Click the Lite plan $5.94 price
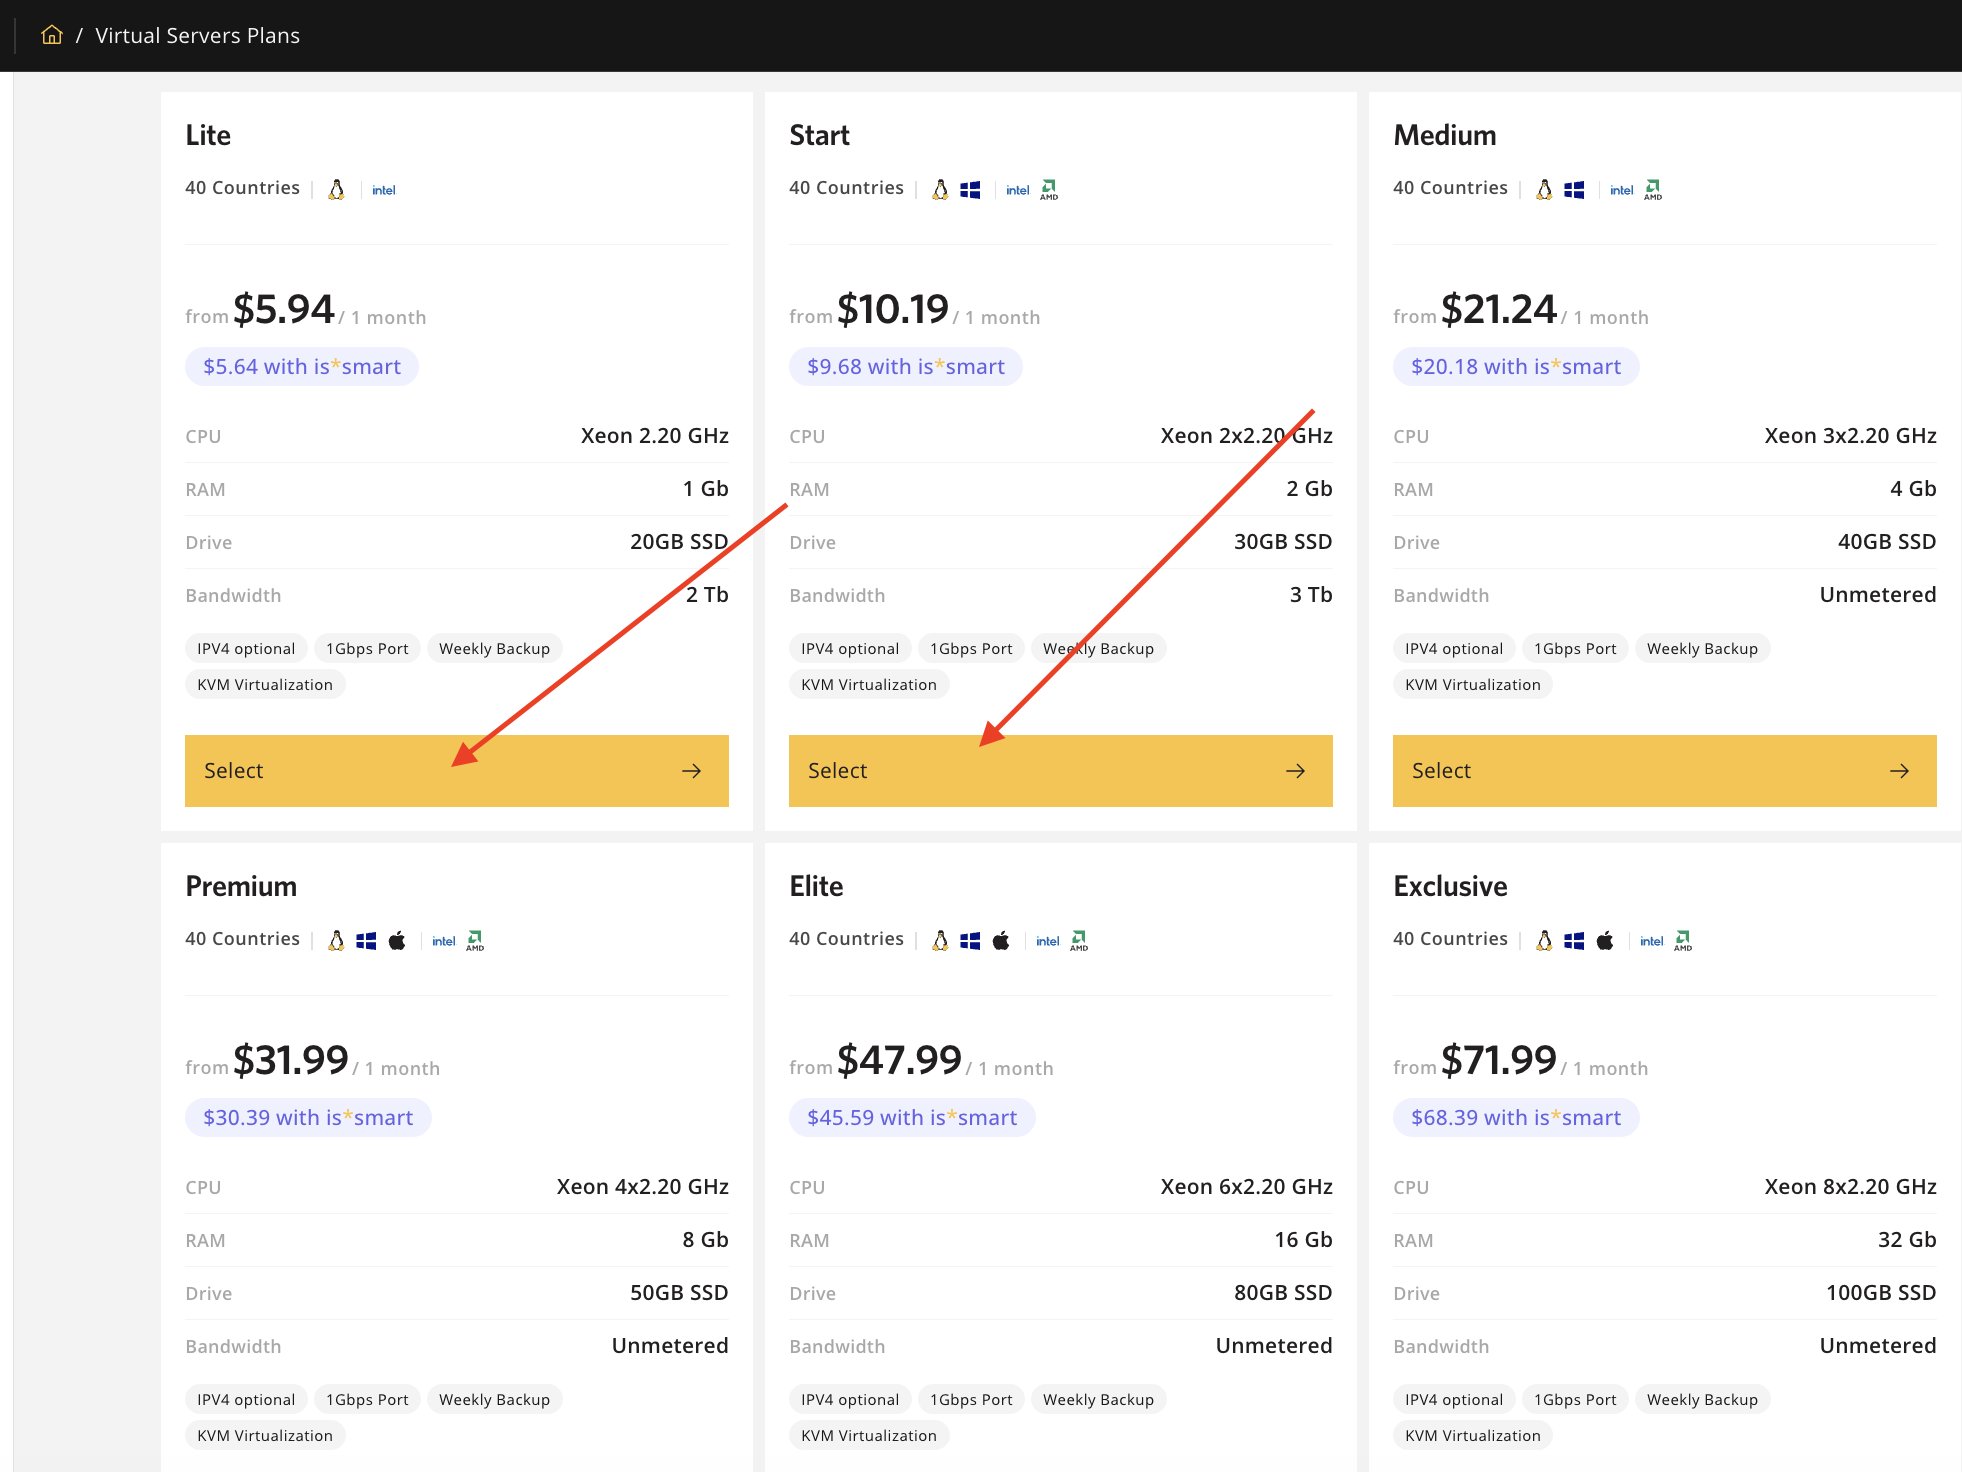The height and width of the screenshot is (1472, 1962). click(x=284, y=309)
